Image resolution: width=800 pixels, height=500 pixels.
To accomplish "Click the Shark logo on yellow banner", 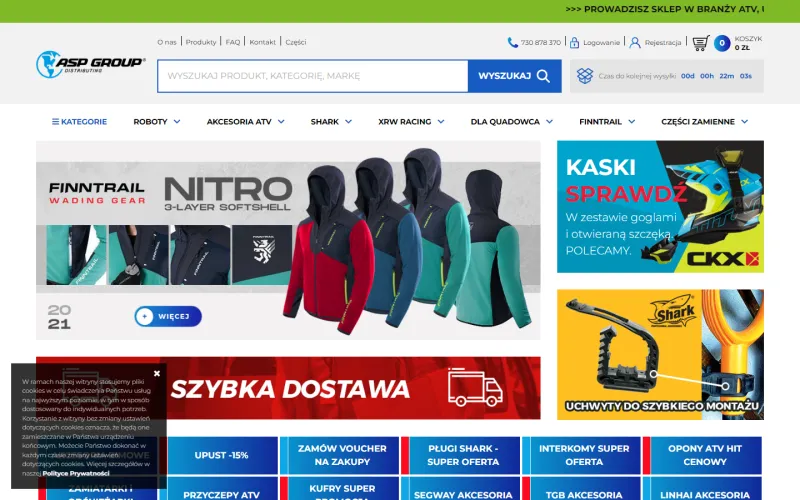I will 671,311.
